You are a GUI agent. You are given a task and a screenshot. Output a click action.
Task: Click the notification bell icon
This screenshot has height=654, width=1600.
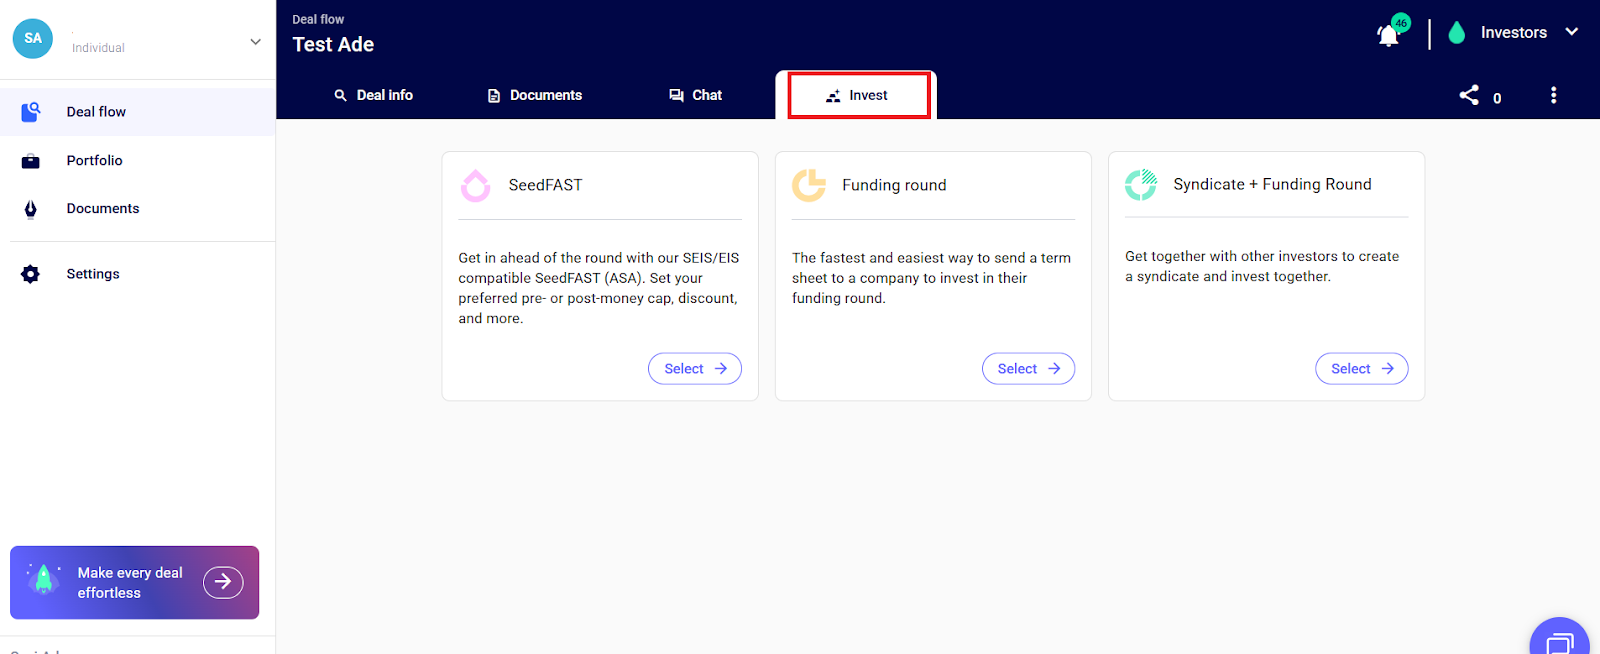pyautogui.click(x=1388, y=35)
